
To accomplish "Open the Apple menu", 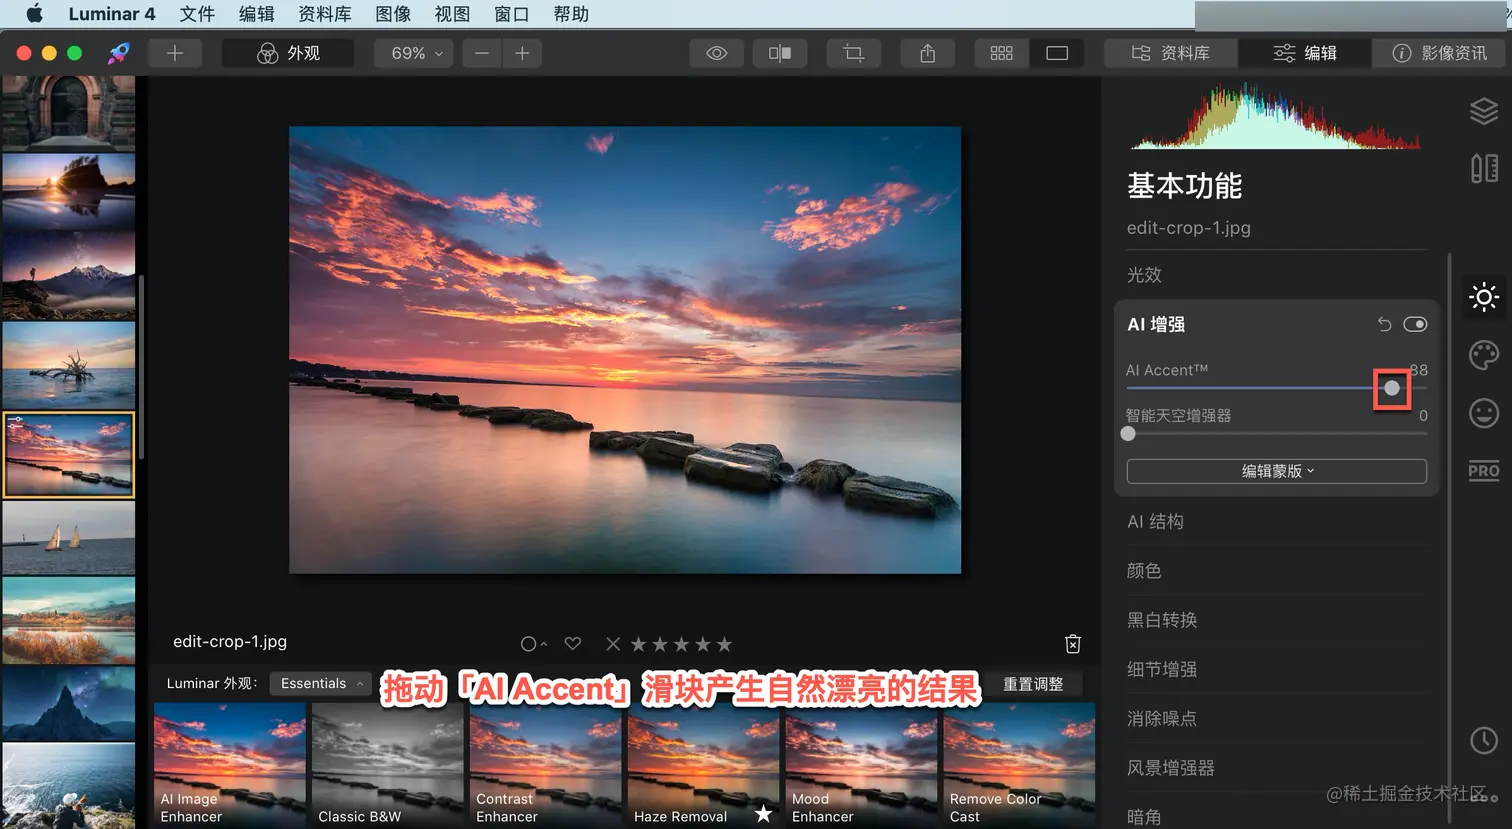I will [x=34, y=14].
